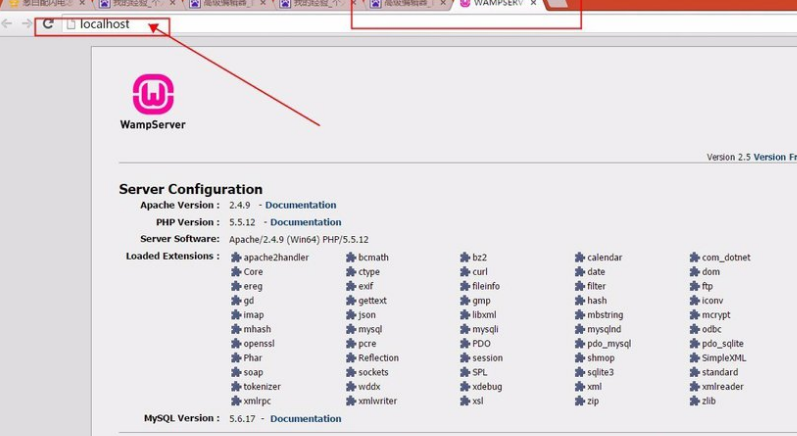Click the Phar extension text
This screenshot has width=797, height=436.
point(253,358)
